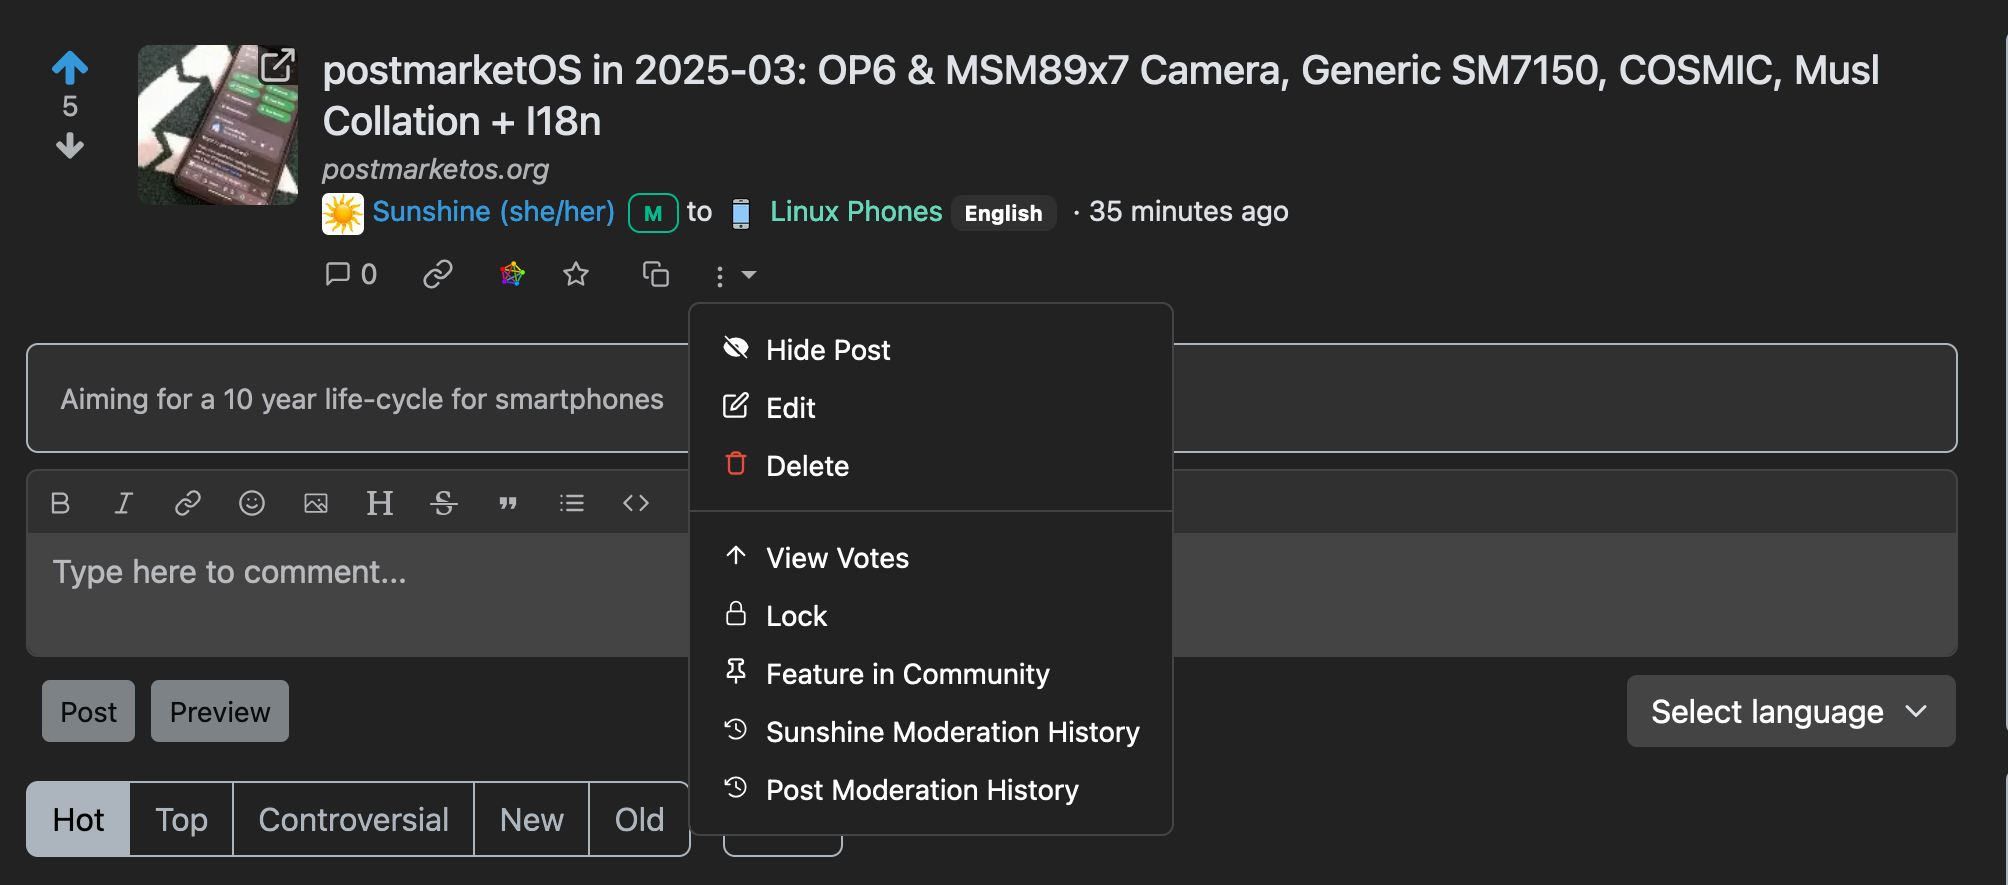Insert code formatting icon

(636, 503)
